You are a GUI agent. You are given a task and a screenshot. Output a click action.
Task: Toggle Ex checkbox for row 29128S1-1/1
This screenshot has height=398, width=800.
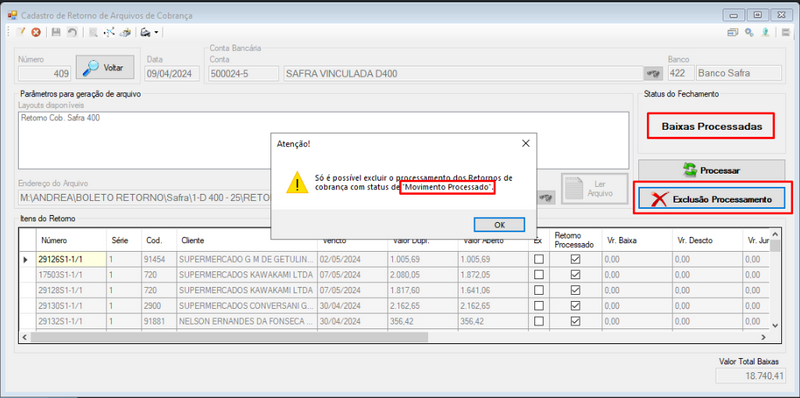pos(538,290)
